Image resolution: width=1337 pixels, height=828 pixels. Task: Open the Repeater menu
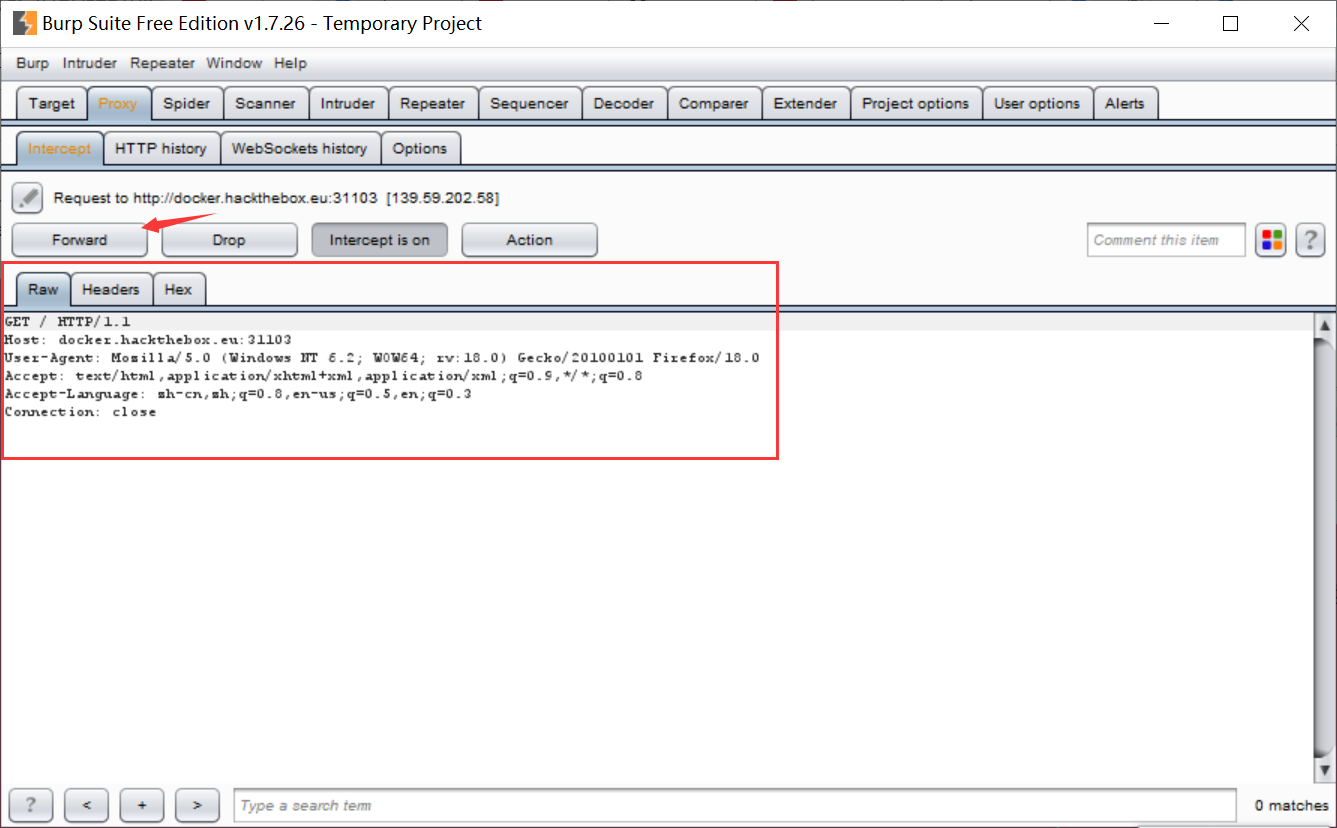click(x=162, y=63)
